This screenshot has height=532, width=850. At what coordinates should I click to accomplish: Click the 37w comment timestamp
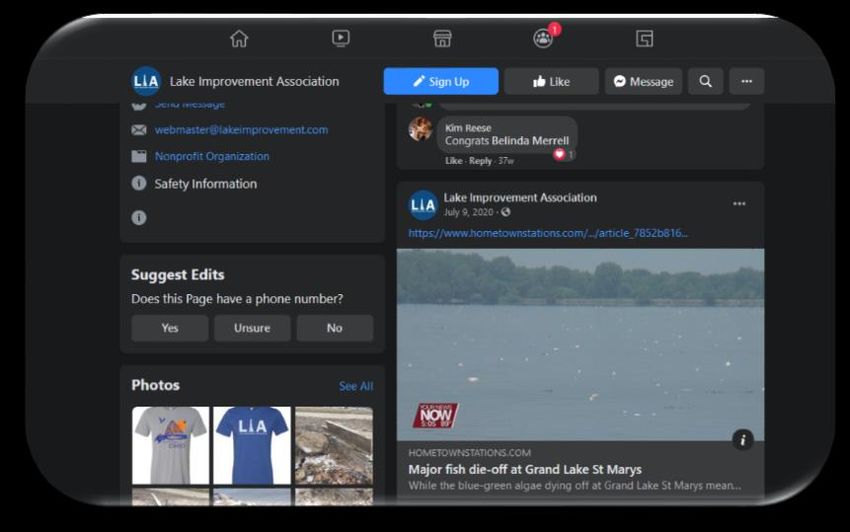click(506, 161)
